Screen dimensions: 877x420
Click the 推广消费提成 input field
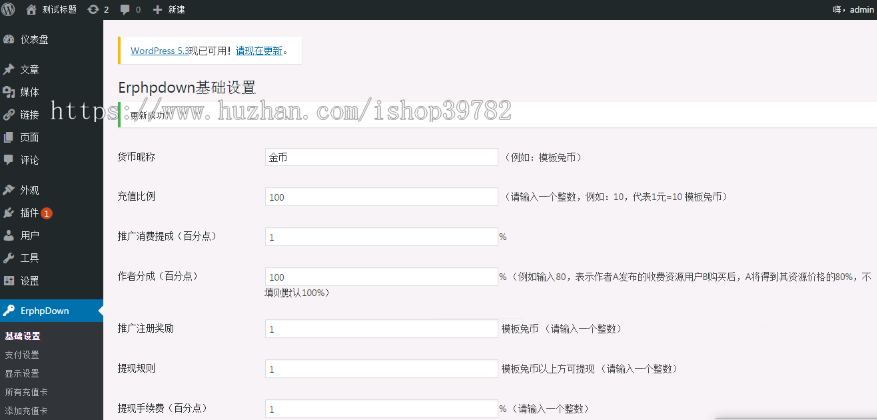pyautogui.click(x=381, y=237)
